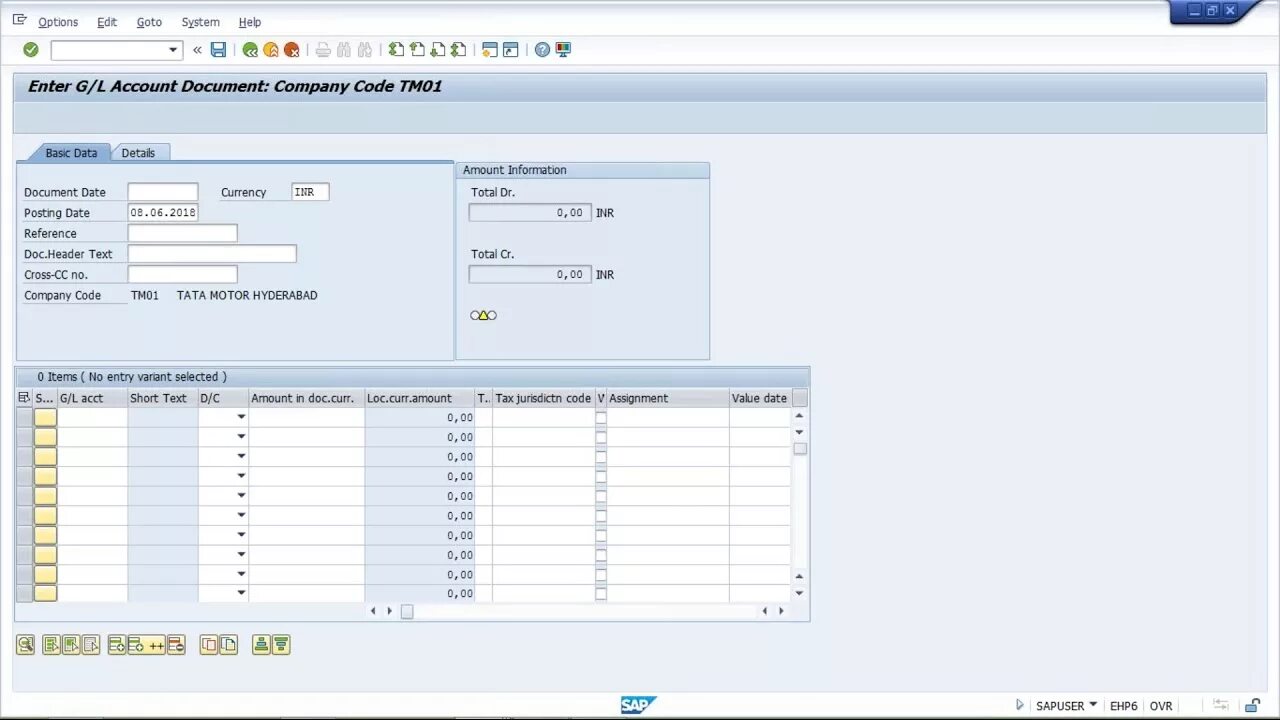Tick the V checkbox in second item row

[601, 437]
